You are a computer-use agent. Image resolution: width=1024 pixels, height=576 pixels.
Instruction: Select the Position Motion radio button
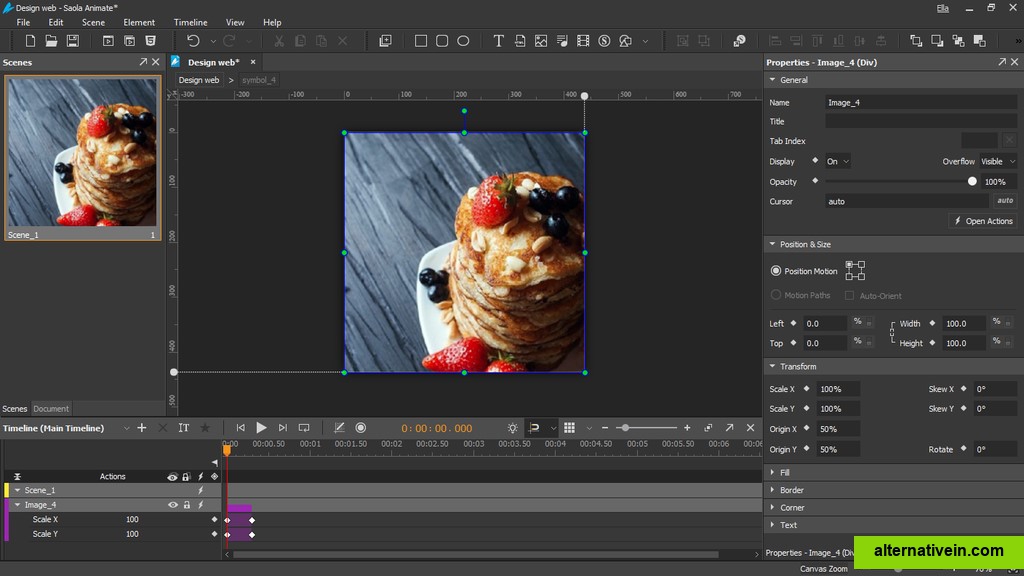click(x=776, y=271)
